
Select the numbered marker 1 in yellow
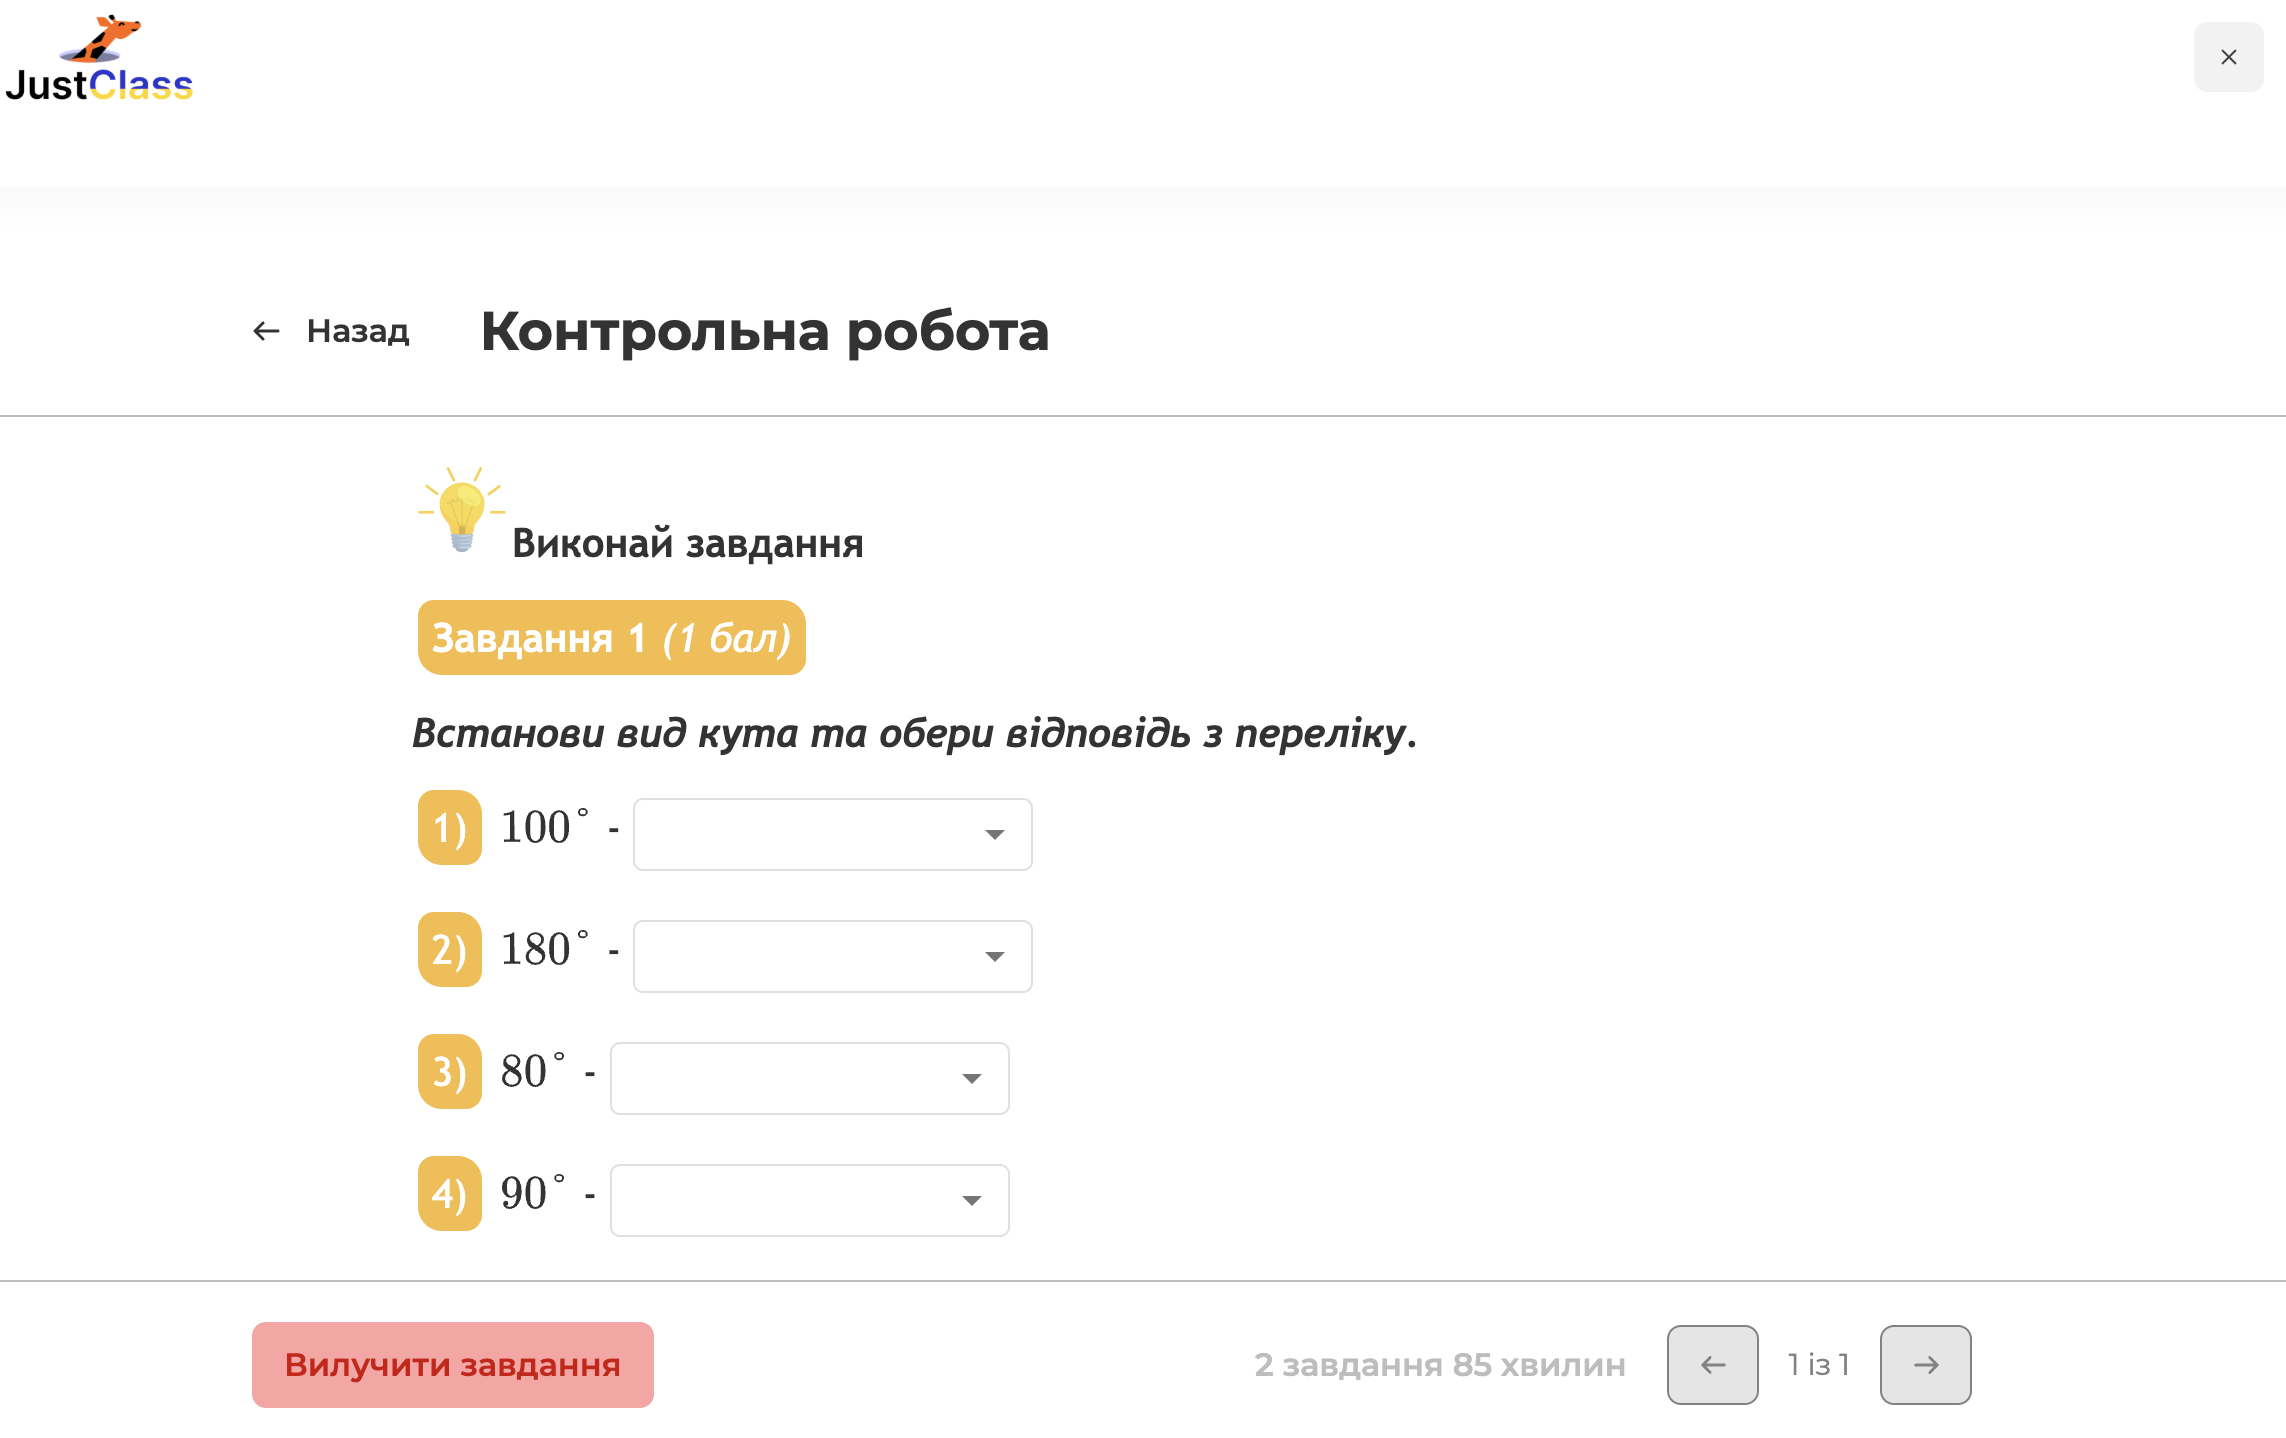[448, 828]
